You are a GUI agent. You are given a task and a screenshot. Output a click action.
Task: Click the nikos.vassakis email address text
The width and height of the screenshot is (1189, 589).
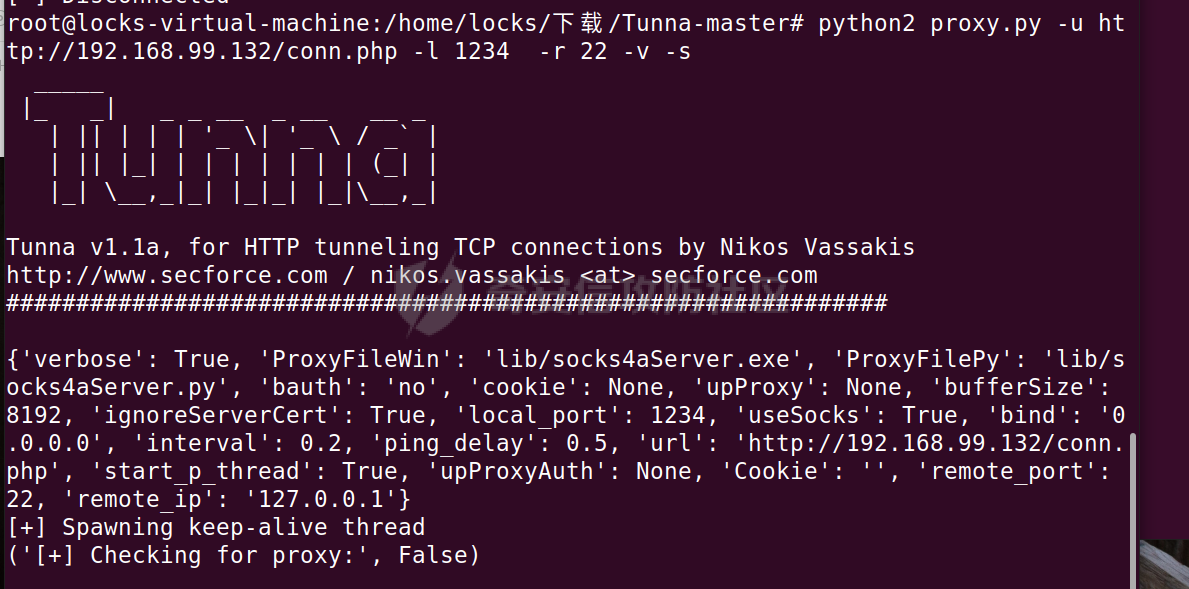(594, 275)
